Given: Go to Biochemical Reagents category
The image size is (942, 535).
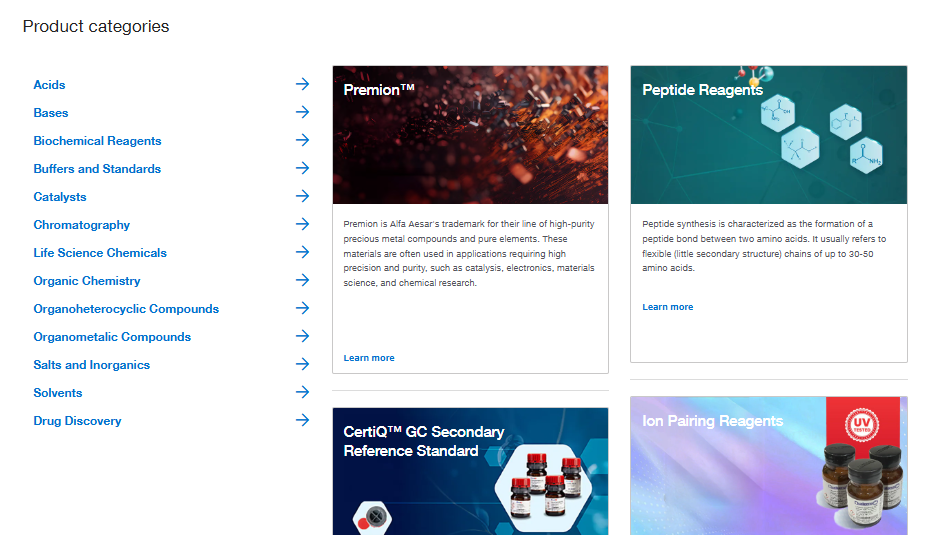Looking at the screenshot, I should [97, 141].
